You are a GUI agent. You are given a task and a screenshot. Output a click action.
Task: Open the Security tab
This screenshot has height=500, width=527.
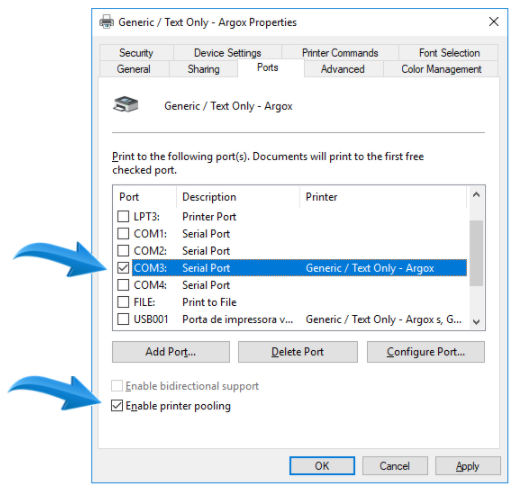[x=136, y=53]
